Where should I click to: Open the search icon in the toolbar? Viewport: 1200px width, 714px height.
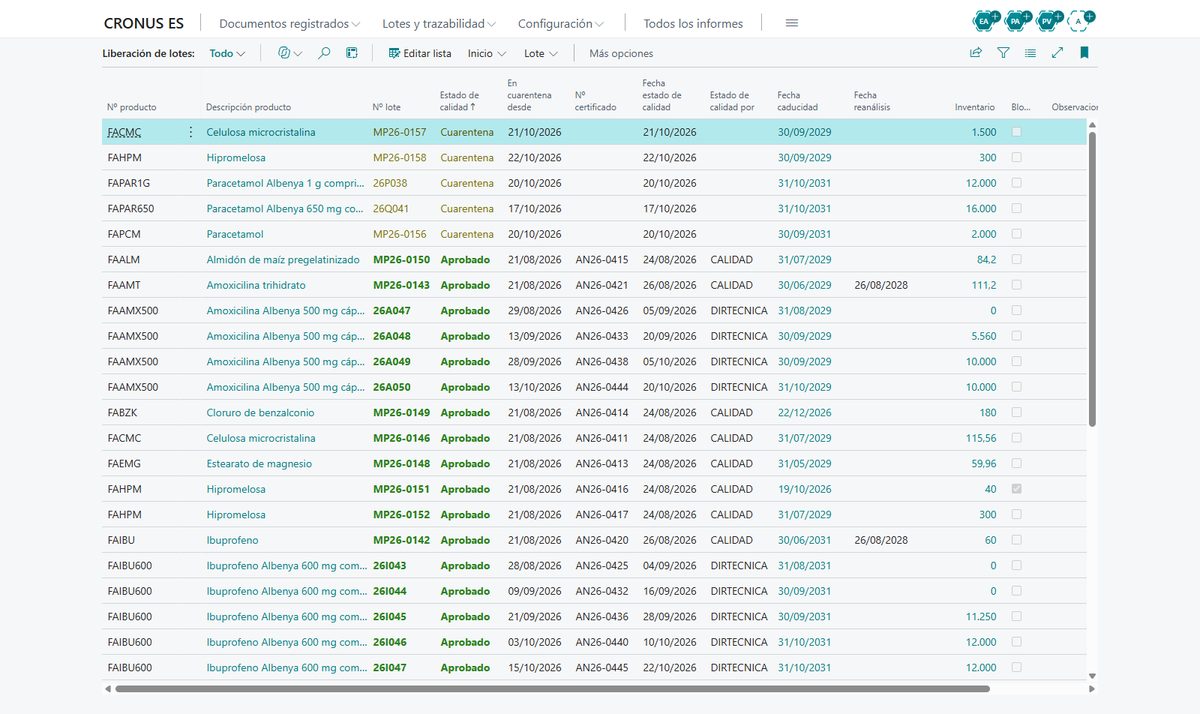324,53
